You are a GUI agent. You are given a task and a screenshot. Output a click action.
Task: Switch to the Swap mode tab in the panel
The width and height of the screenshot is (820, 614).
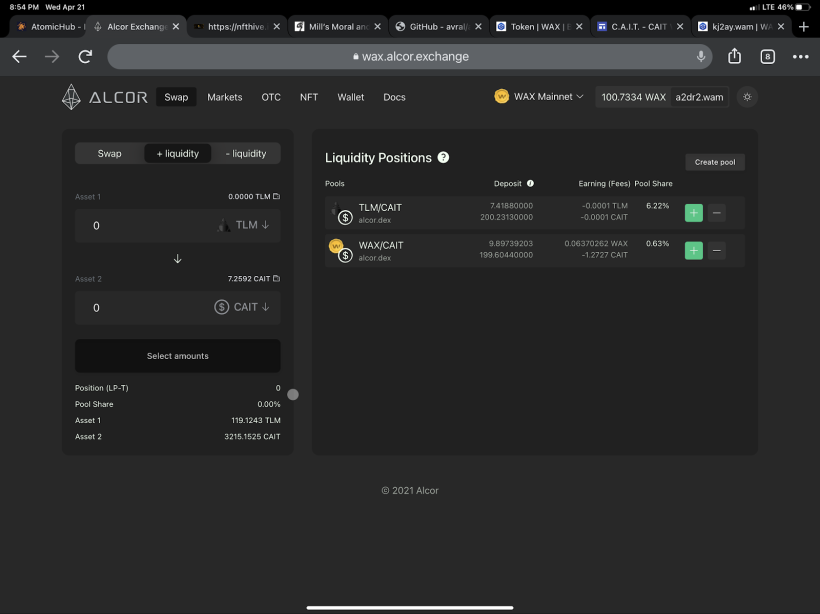click(x=109, y=153)
